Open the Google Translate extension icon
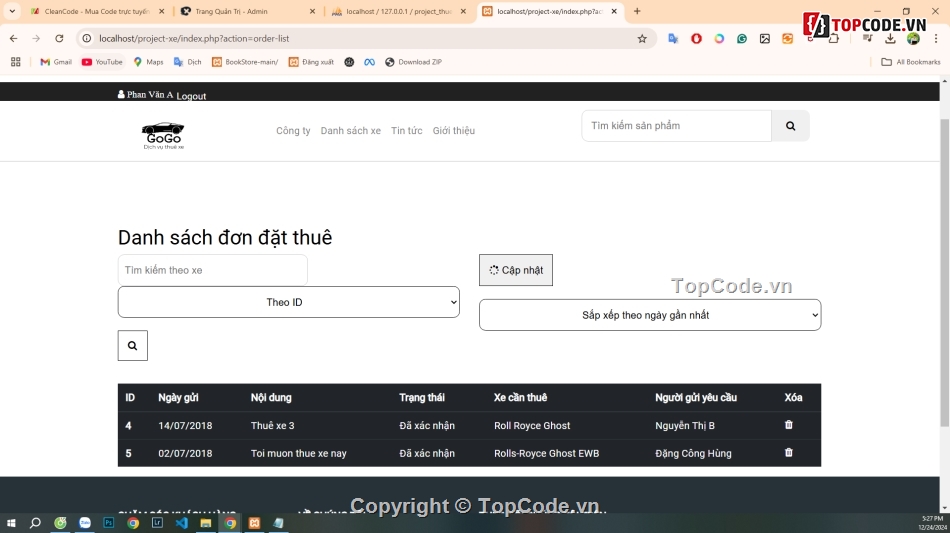The width and height of the screenshot is (950, 533). [673, 39]
